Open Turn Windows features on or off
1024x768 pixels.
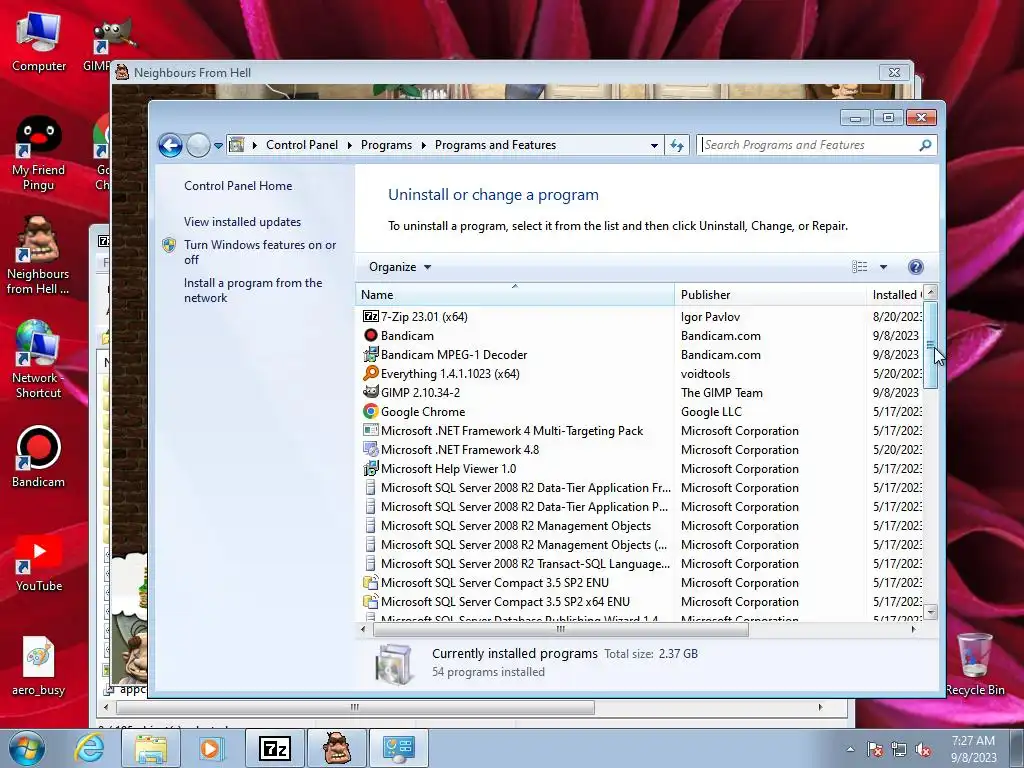[x=260, y=252]
